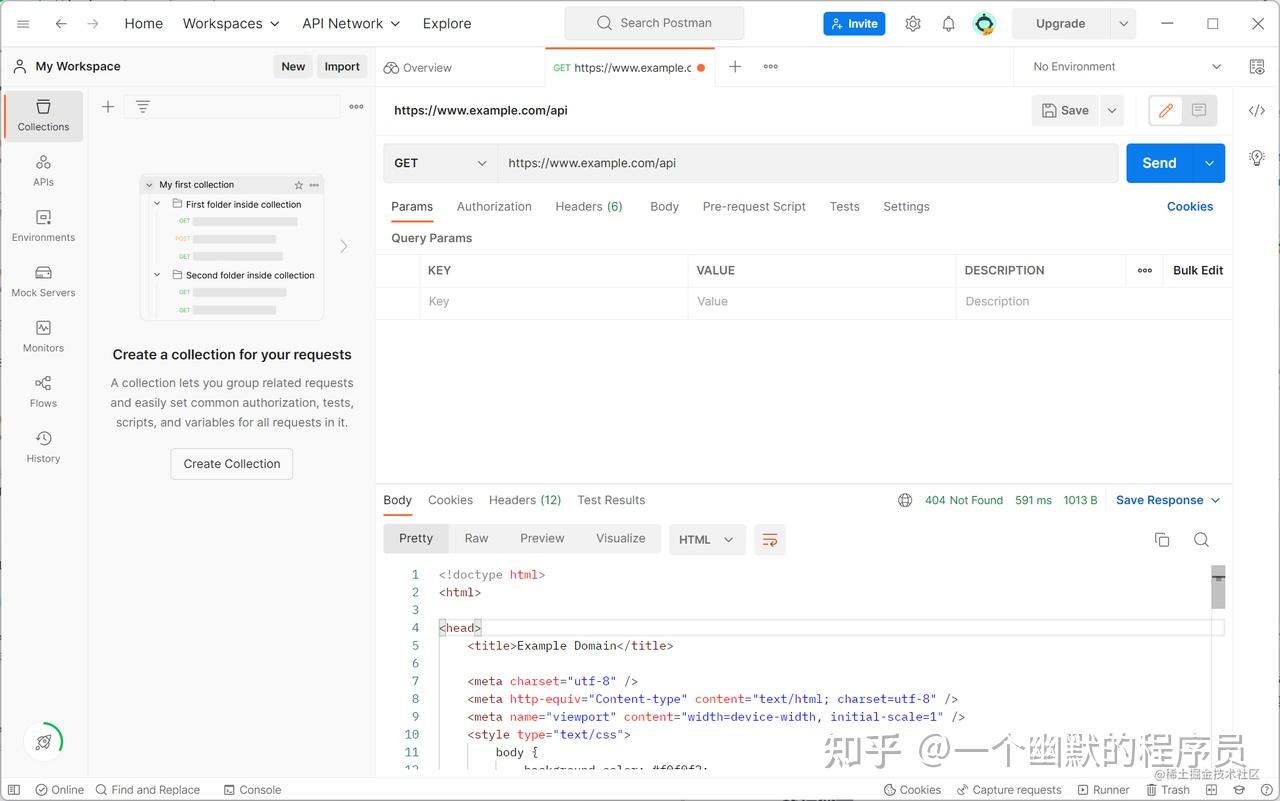Open the Postman Console from status bar
The height and width of the screenshot is (801, 1280).
pyautogui.click(x=253, y=789)
